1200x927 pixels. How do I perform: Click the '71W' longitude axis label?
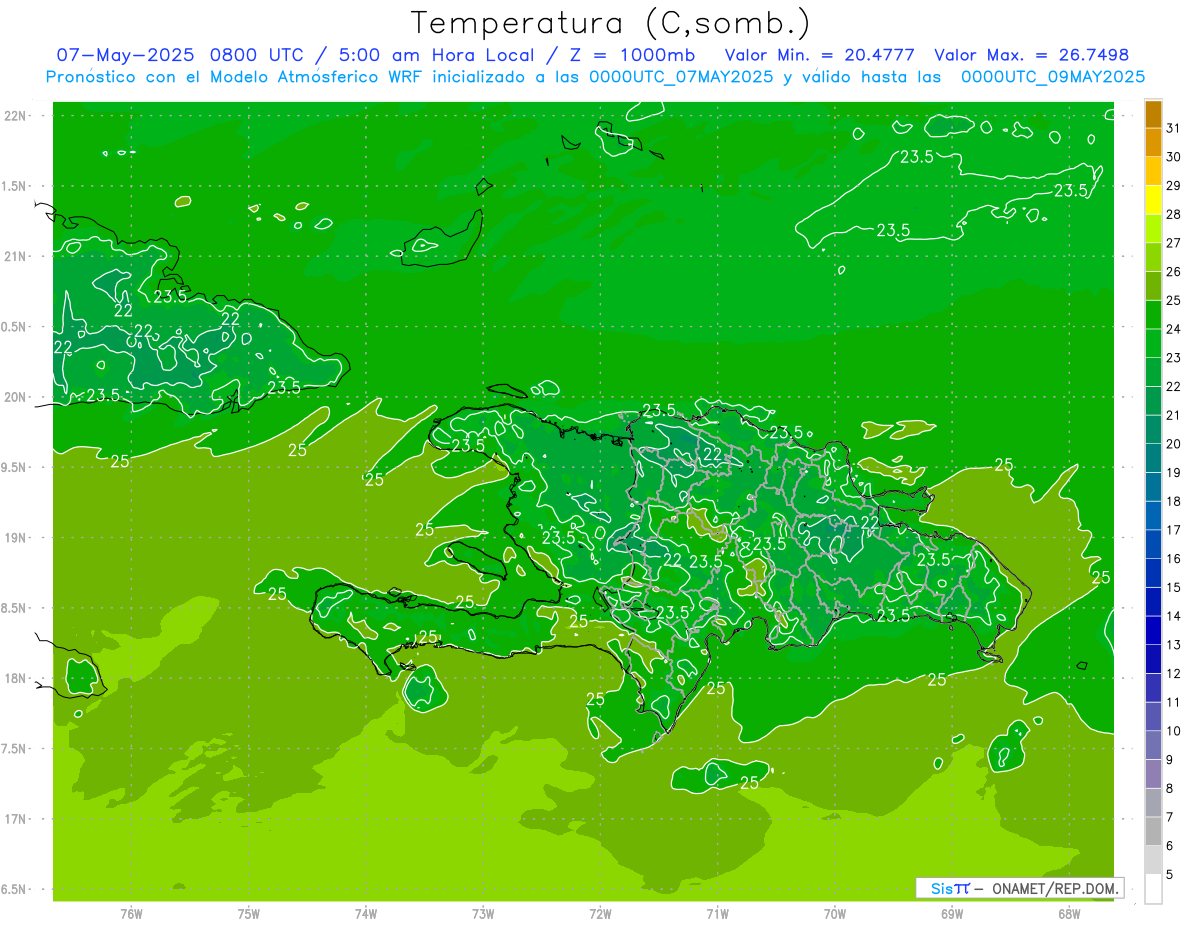click(717, 914)
